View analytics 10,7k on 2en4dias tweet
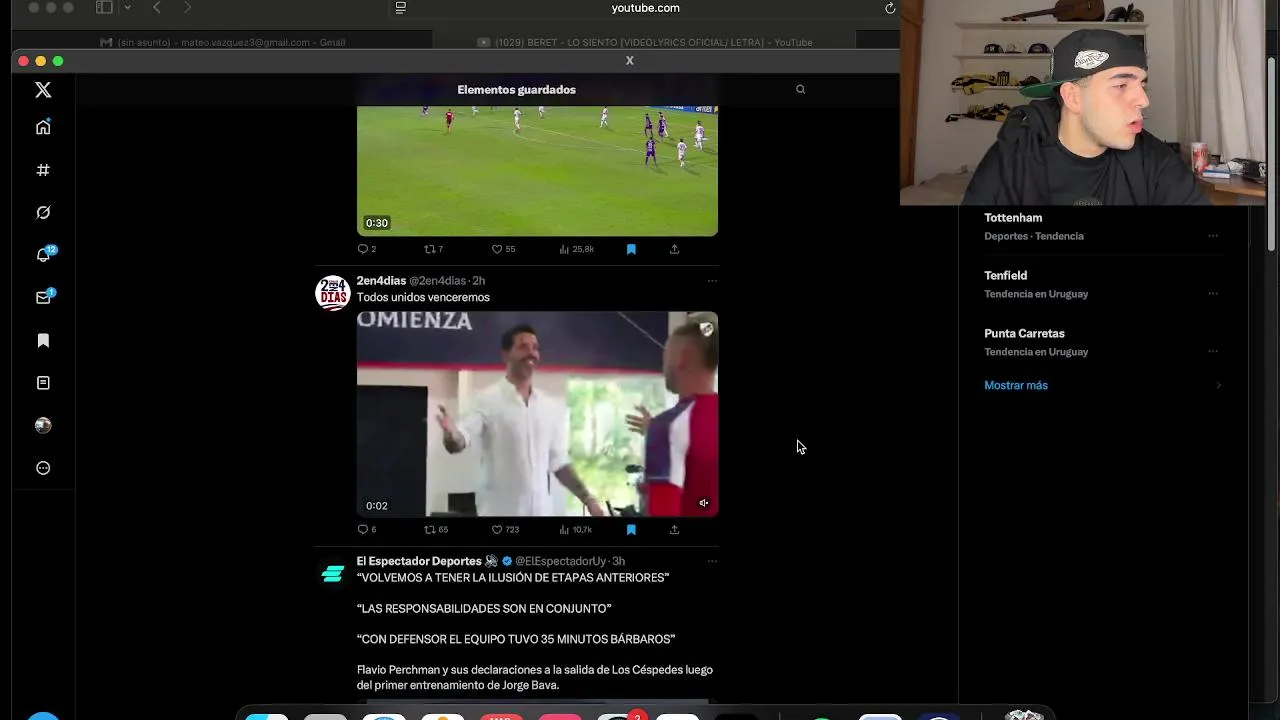The height and width of the screenshot is (720, 1280). point(576,529)
